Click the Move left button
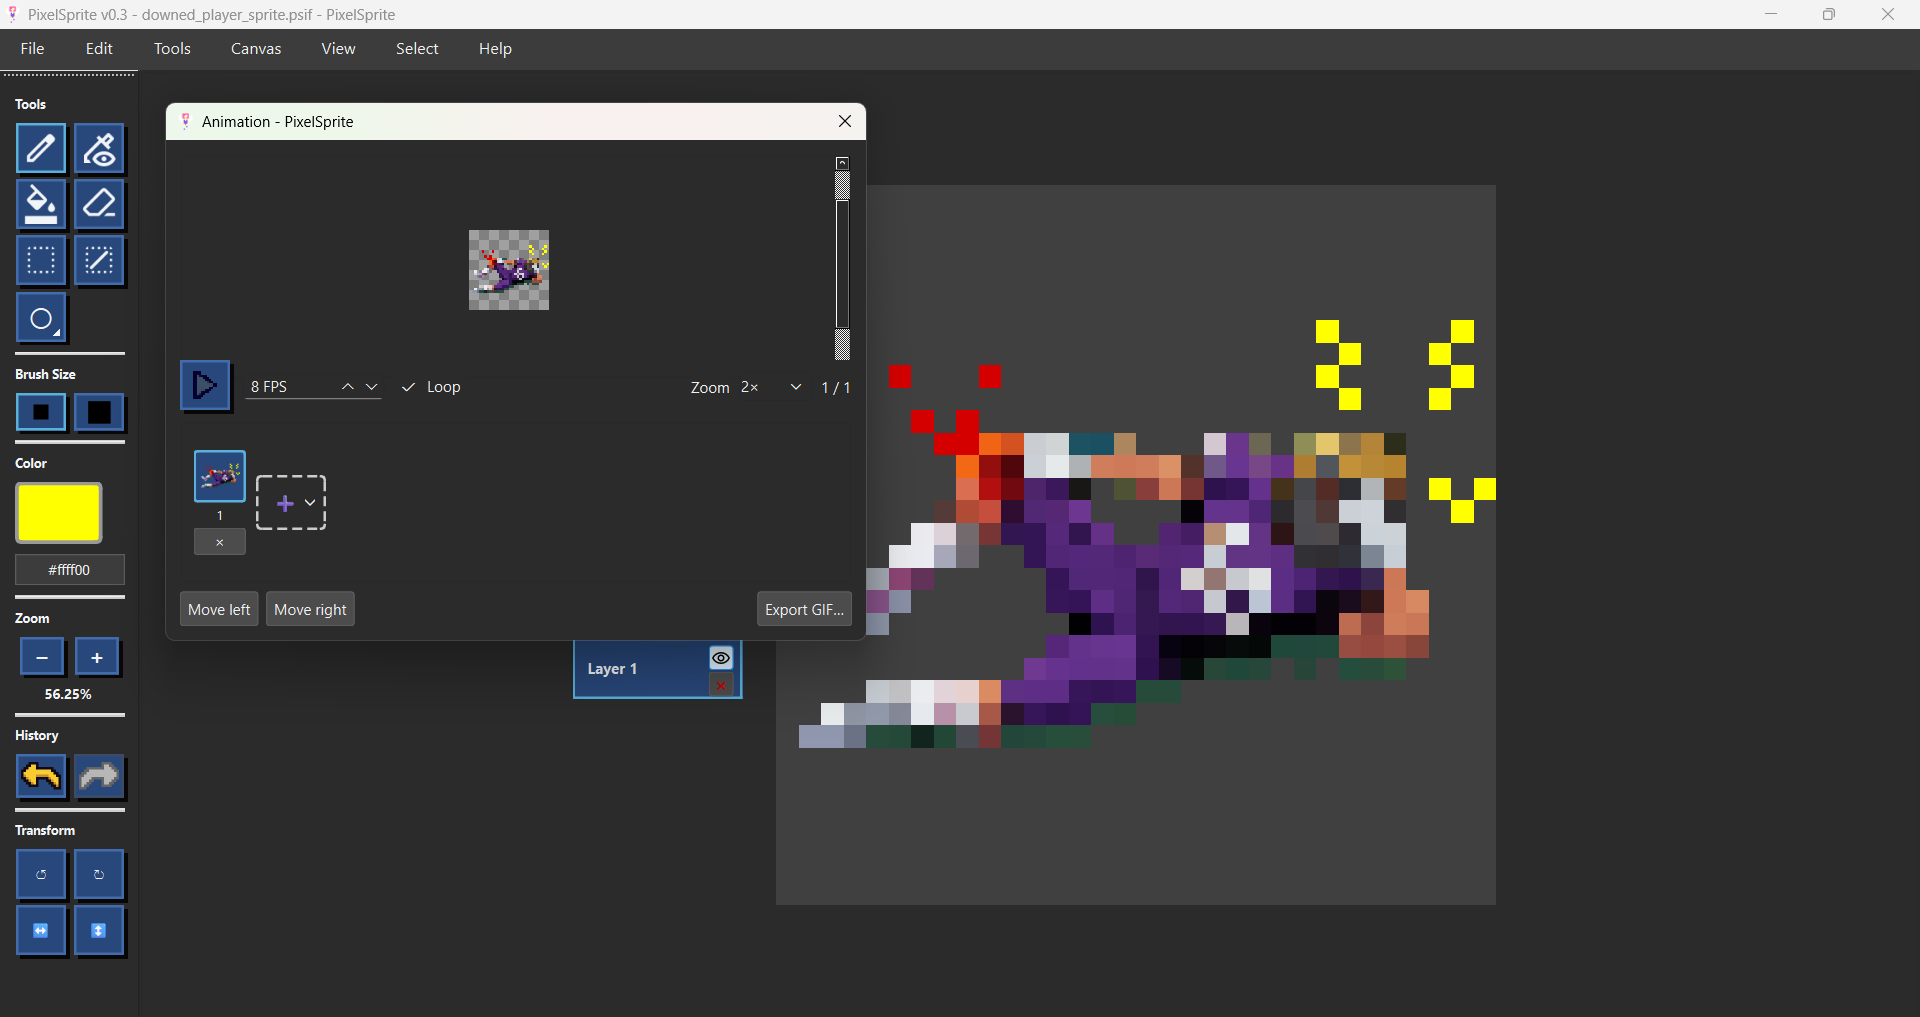 (x=219, y=609)
